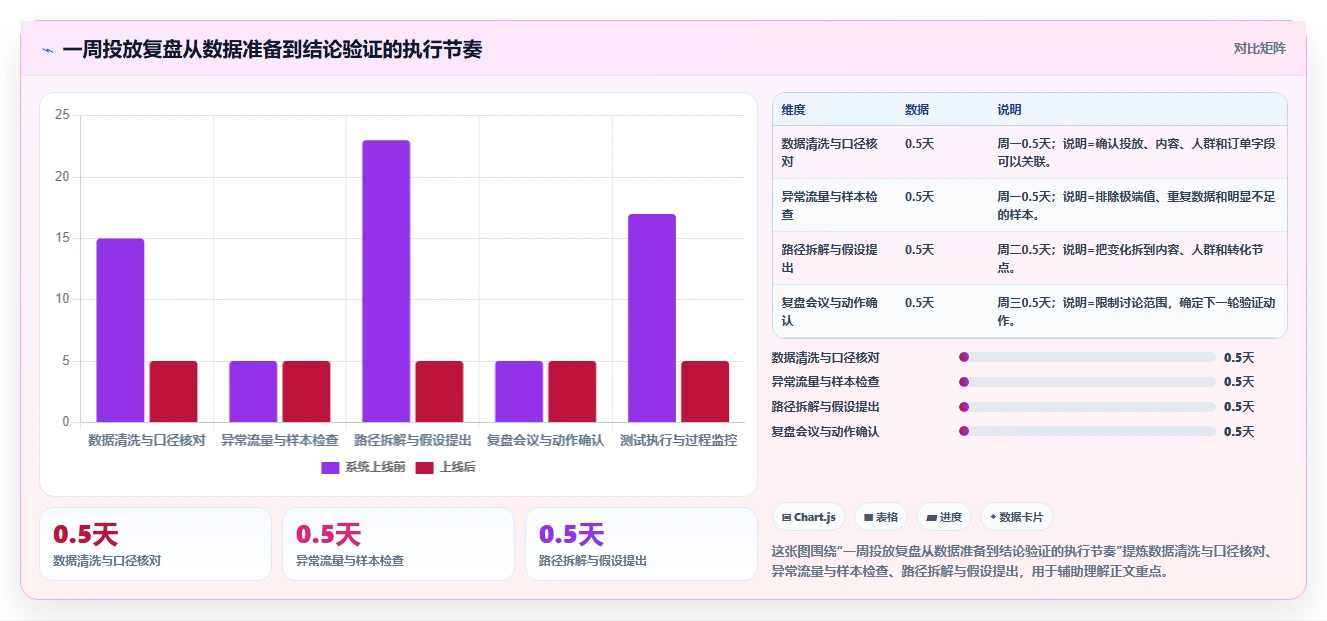
Task: Click the y-axis value 15
Action: [x=62, y=238]
